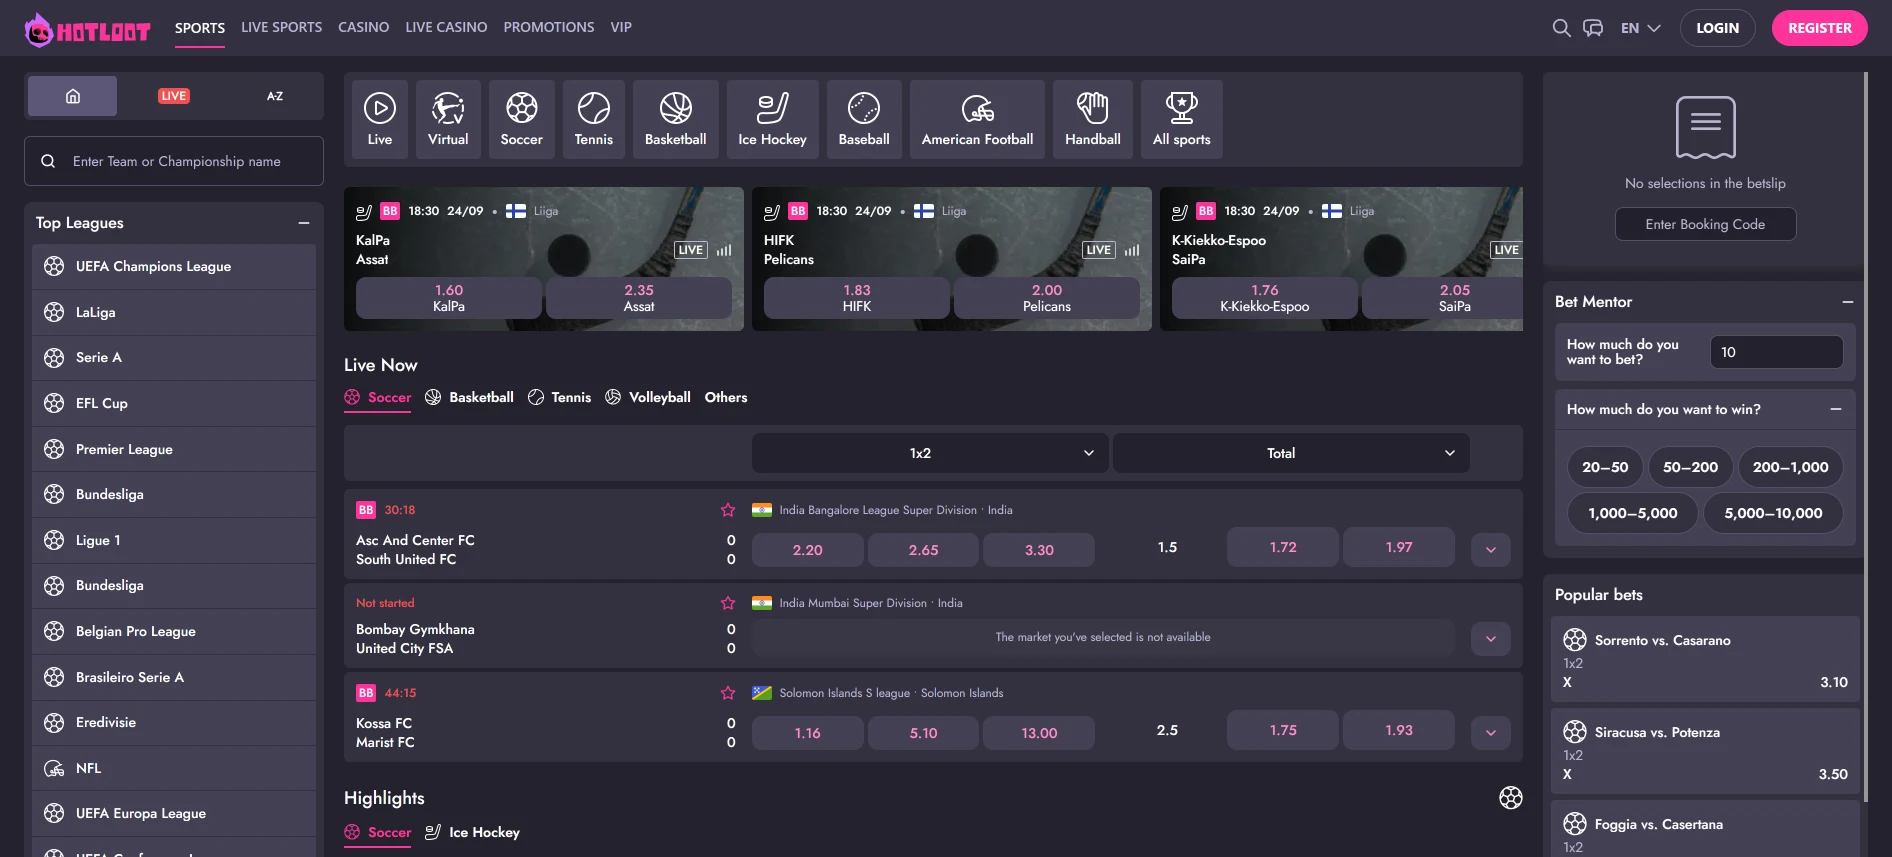Collapse the Top Leagues section
The height and width of the screenshot is (857, 1892).
304,223
